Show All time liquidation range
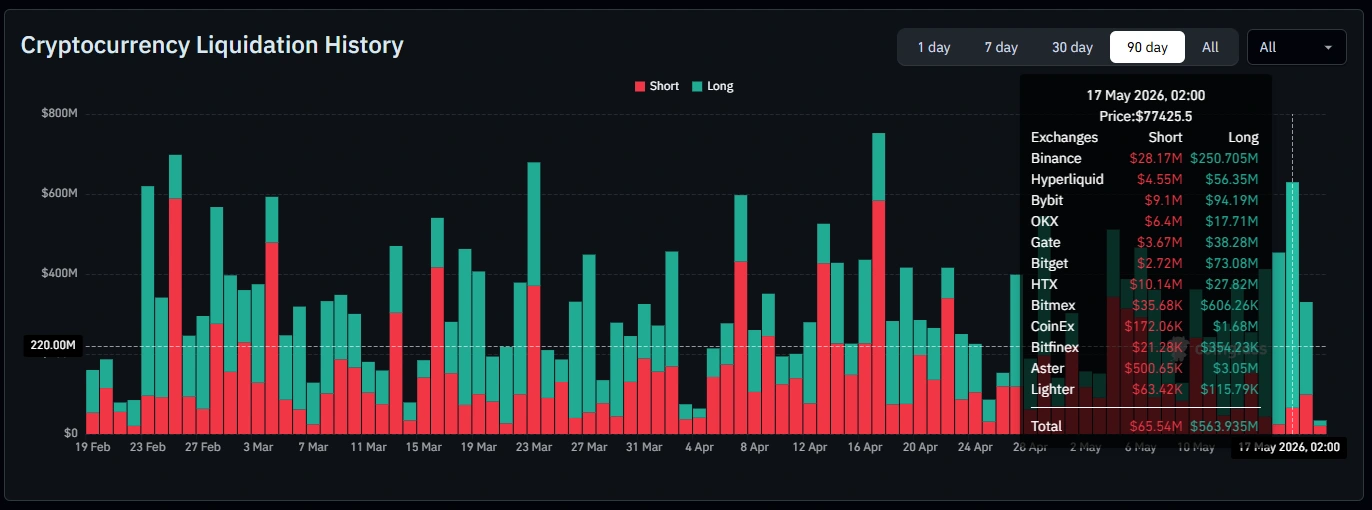The height and width of the screenshot is (510, 1372). (1210, 47)
